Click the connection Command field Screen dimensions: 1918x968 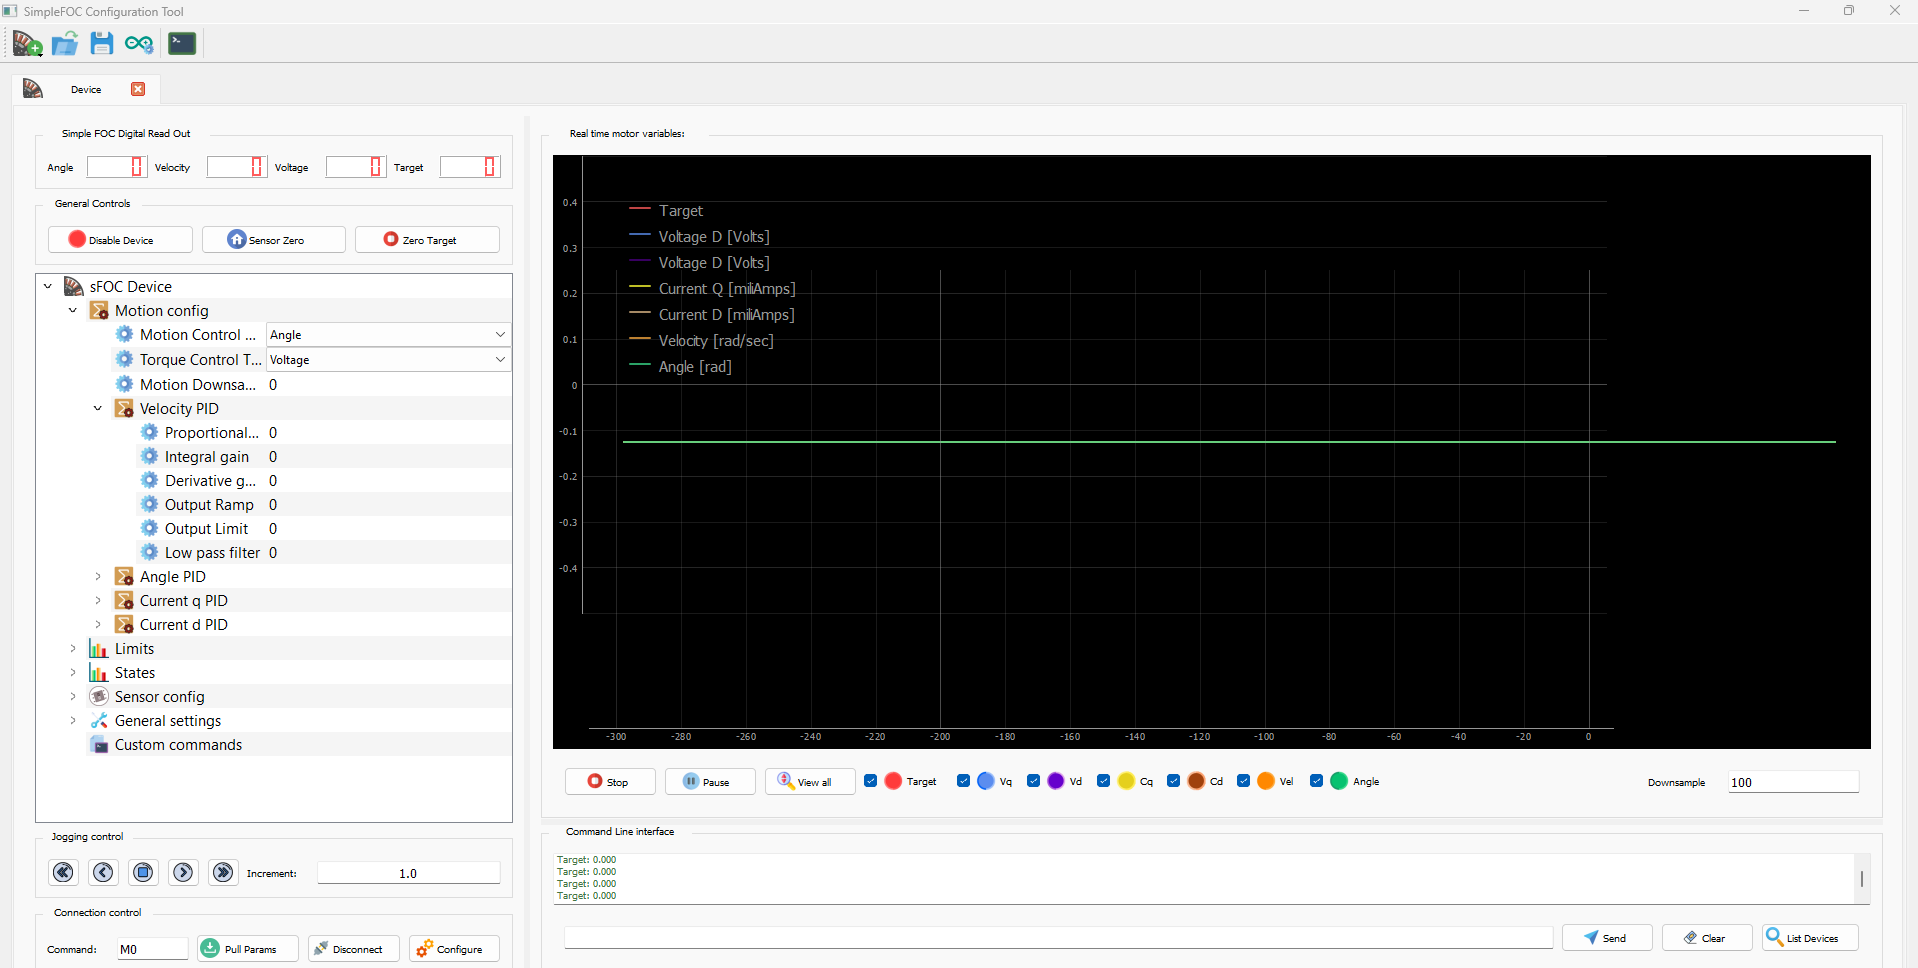point(152,949)
